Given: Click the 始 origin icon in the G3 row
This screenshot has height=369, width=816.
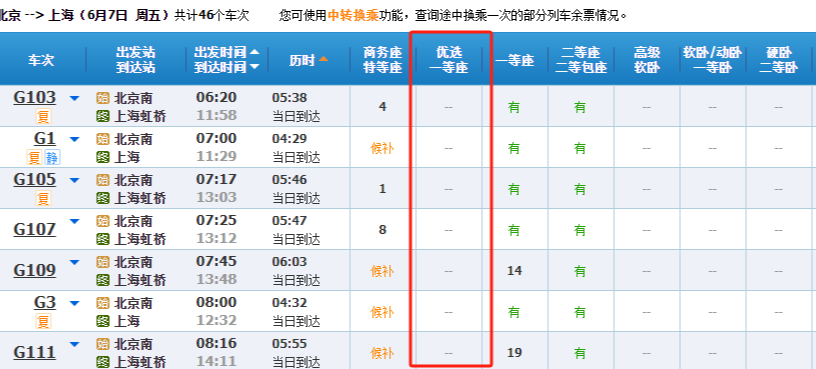Looking at the screenshot, I should tap(103, 302).
